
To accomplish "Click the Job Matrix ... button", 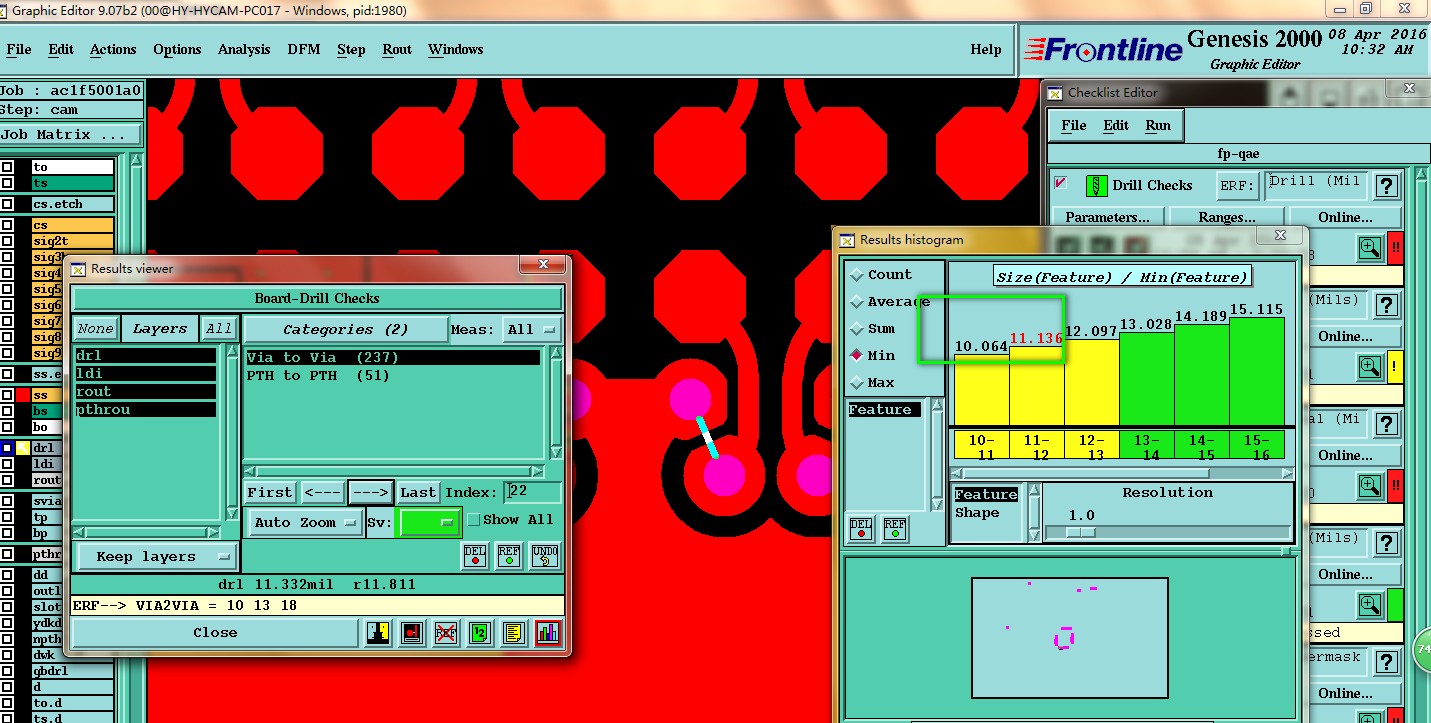I will (70, 134).
